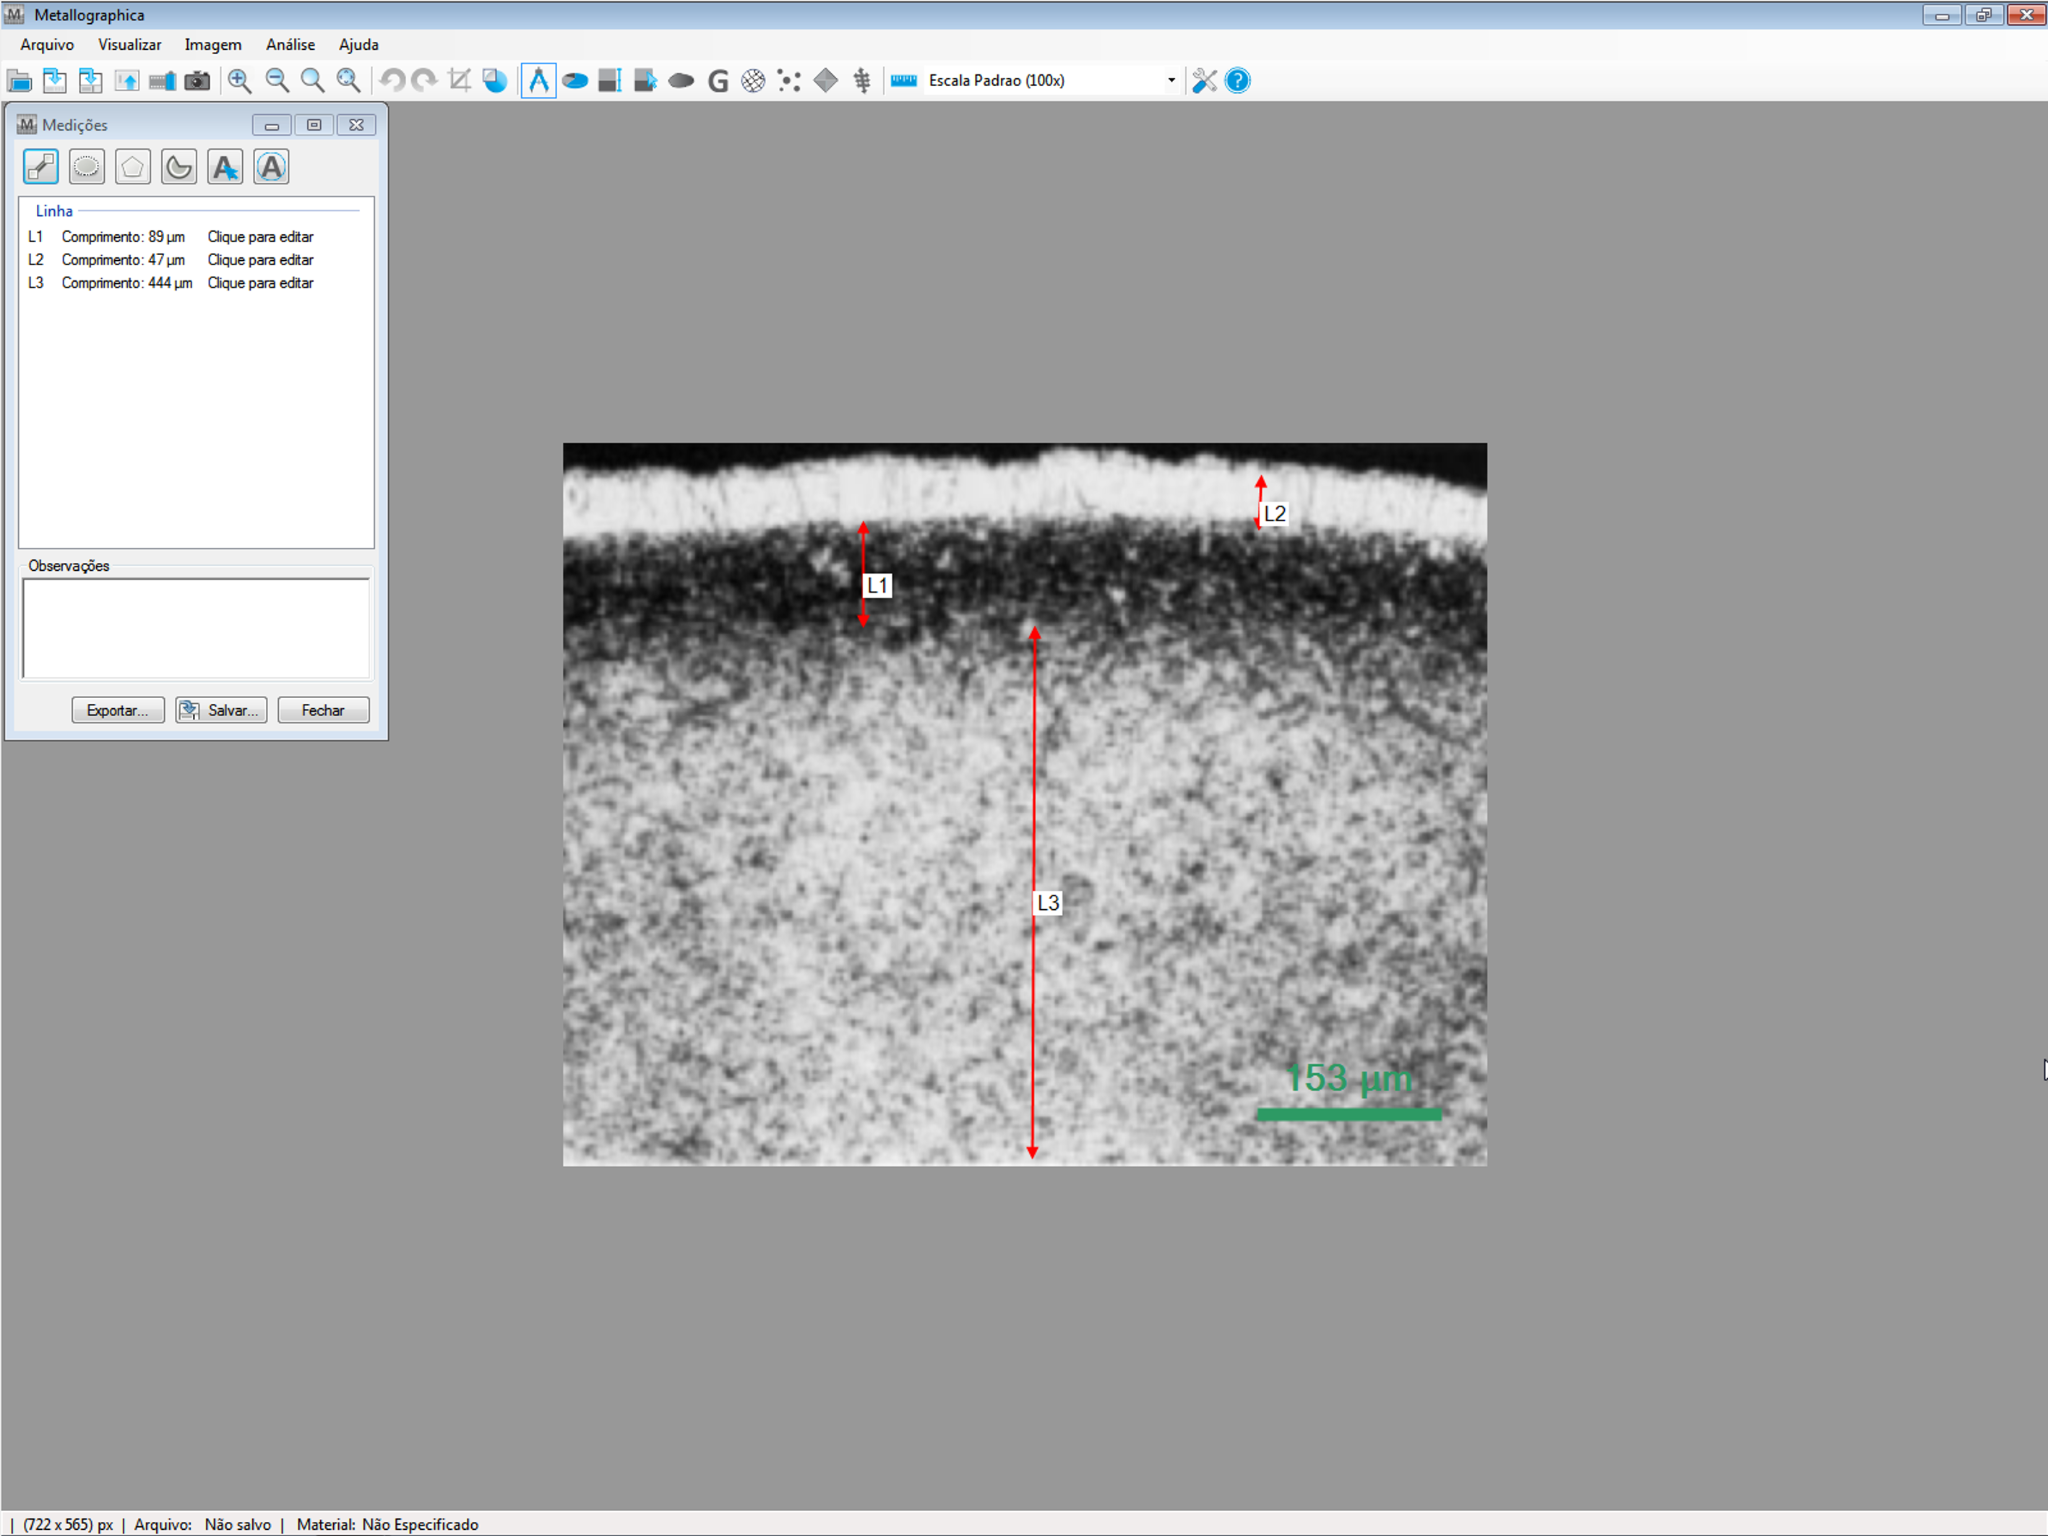Select the polygon measurement tool
The image size is (2048, 1536).
[133, 167]
